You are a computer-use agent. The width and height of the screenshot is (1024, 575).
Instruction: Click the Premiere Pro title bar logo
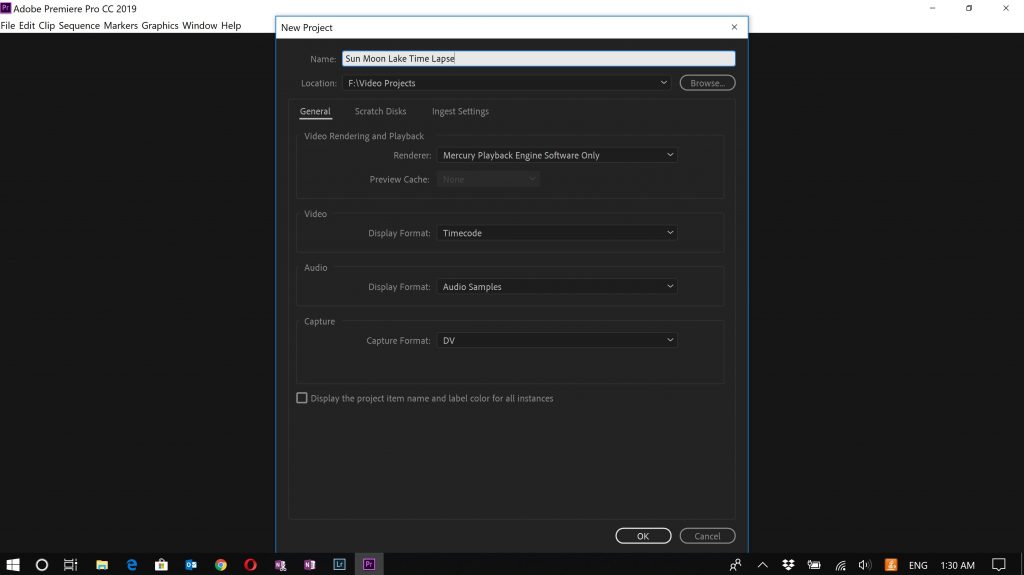point(6,8)
